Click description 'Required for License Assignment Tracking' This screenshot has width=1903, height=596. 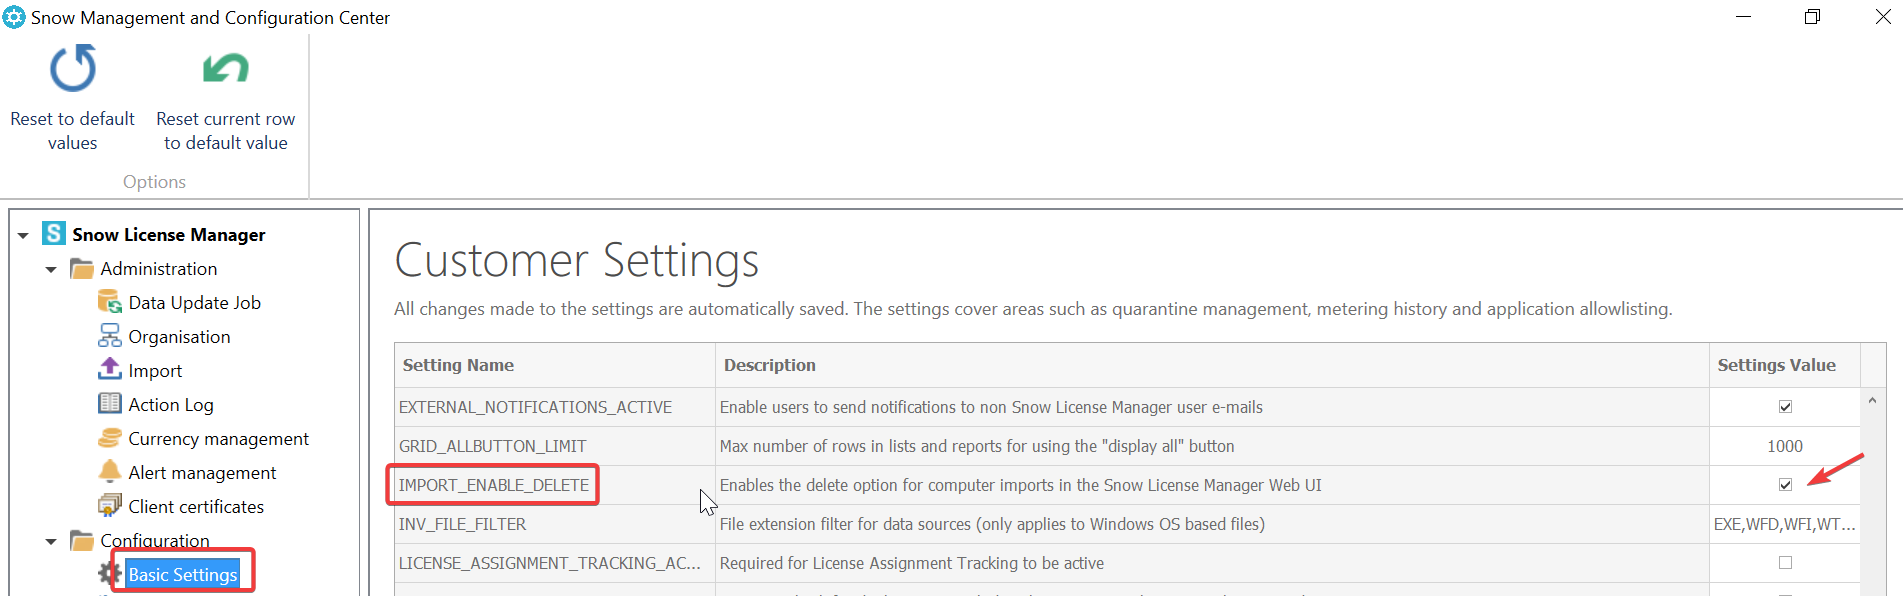(912, 563)
